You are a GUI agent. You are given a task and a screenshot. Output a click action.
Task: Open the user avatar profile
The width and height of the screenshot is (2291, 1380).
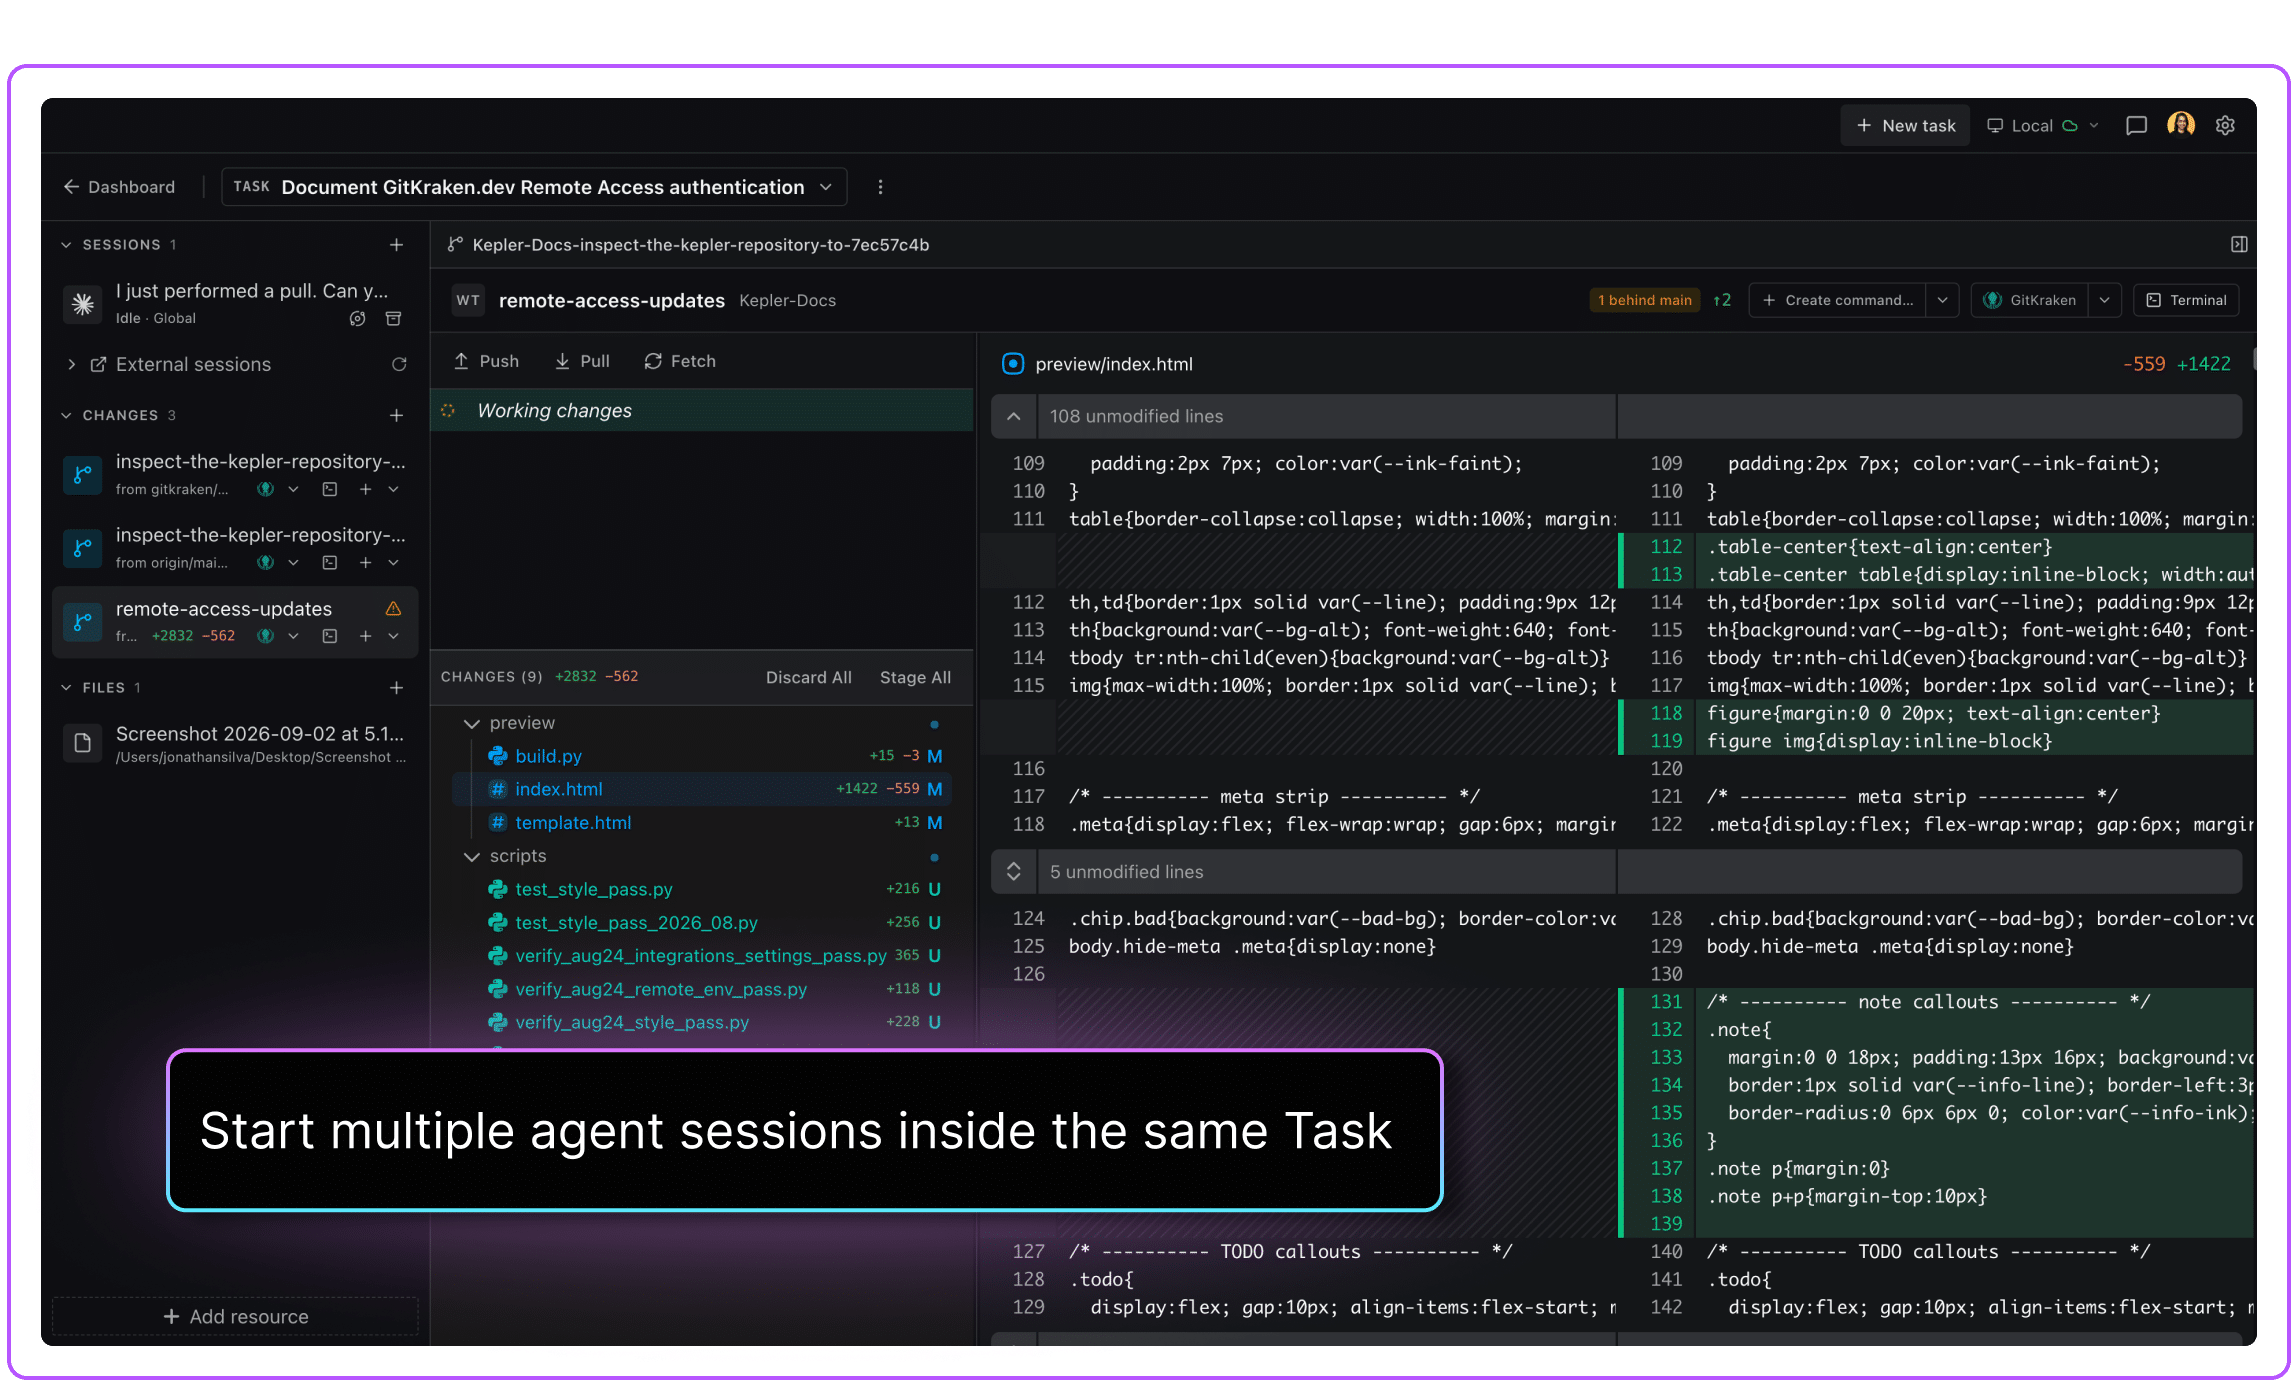click(x=2181, y=125)
